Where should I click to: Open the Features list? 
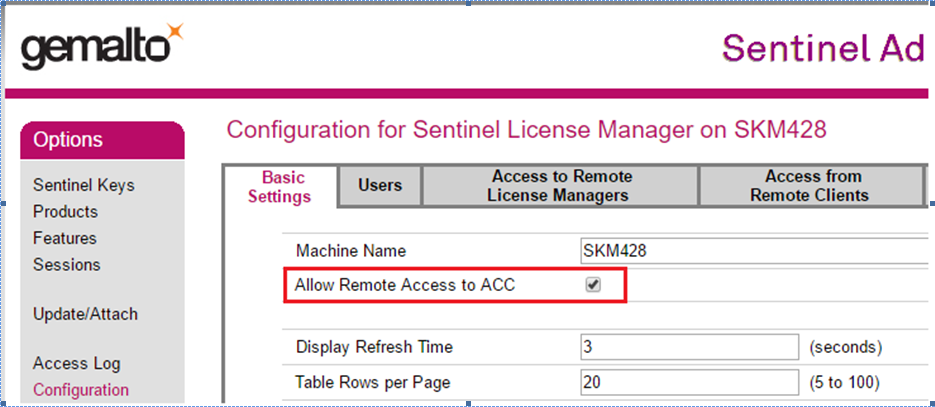(65, 238)
